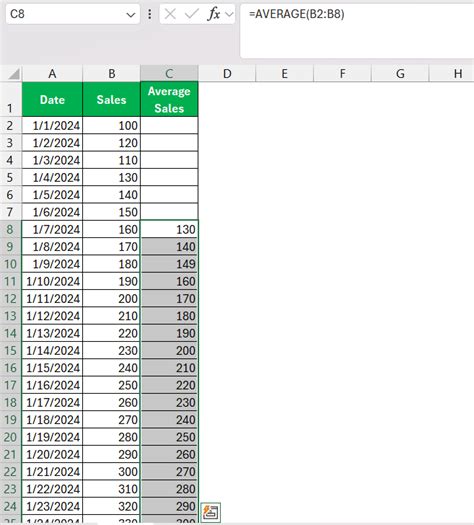
Task: Select the column A header
Action: [52, 73]
